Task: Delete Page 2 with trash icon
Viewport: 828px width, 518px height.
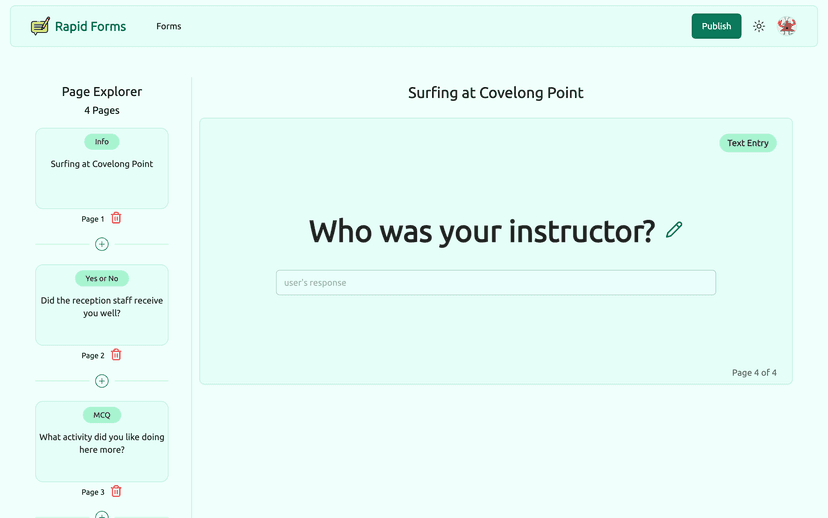Action: 116,355
